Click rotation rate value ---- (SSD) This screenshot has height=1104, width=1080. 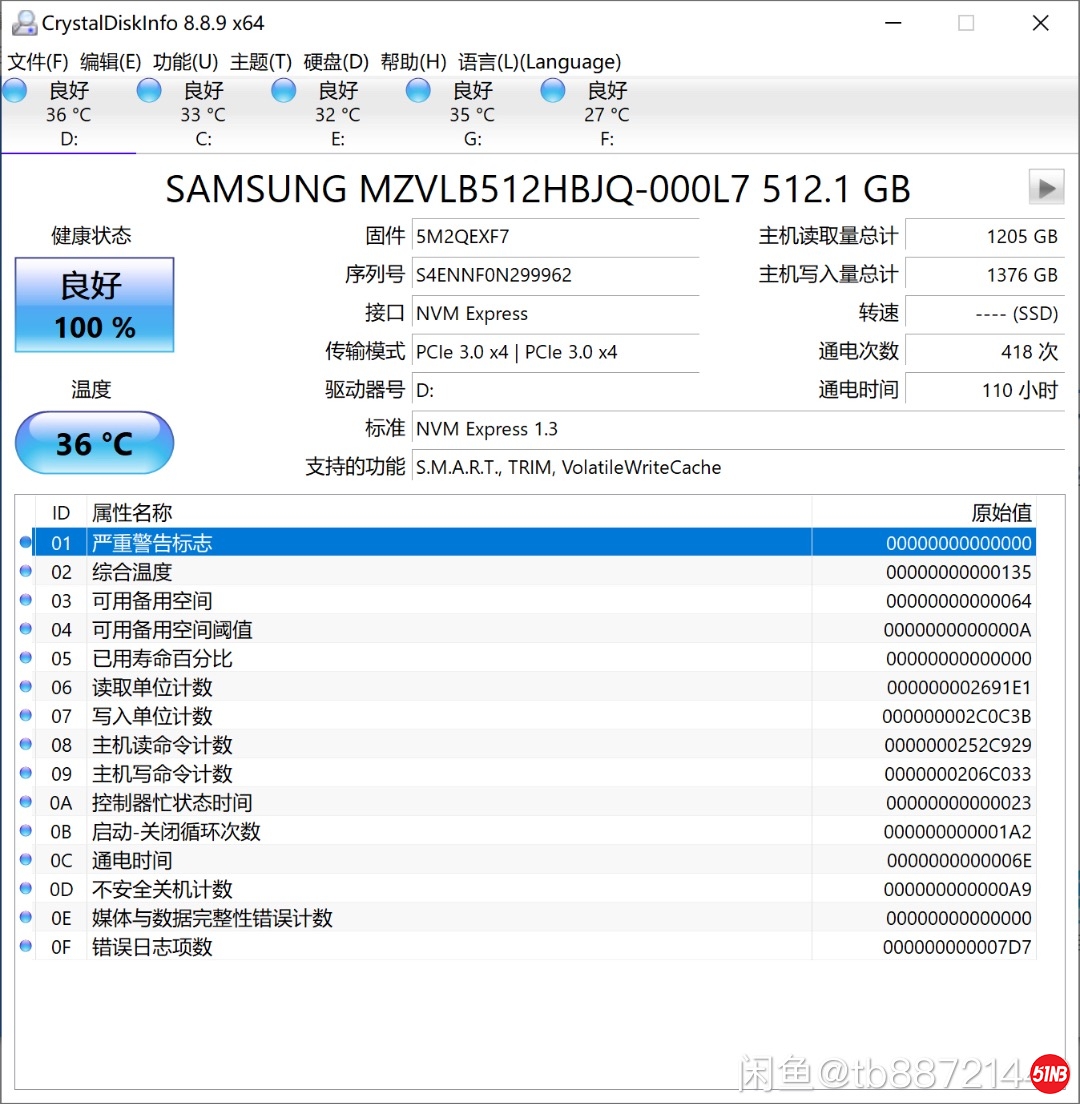[984, 313]
